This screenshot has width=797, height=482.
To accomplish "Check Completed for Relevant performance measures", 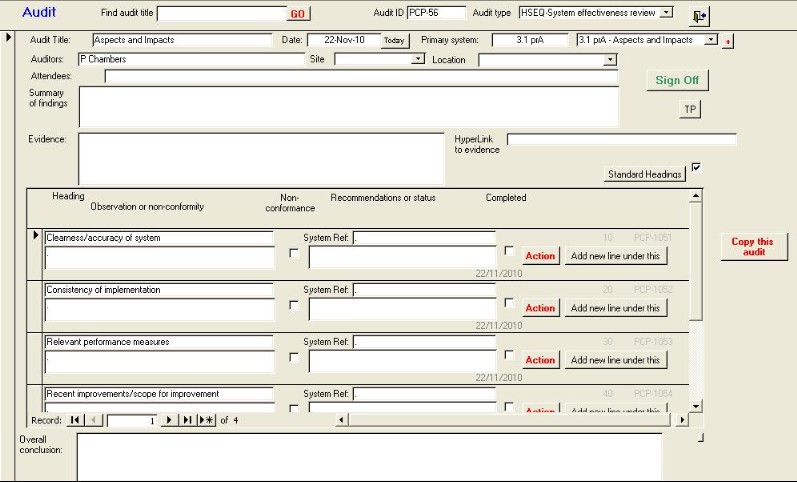I will (509, 354).
